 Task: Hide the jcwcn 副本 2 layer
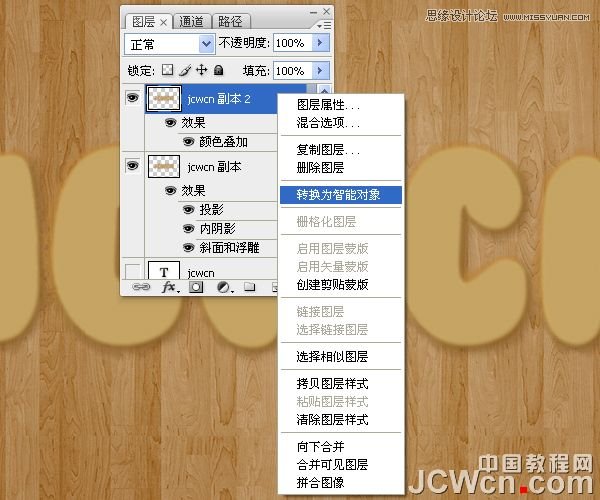coord(132,98)
